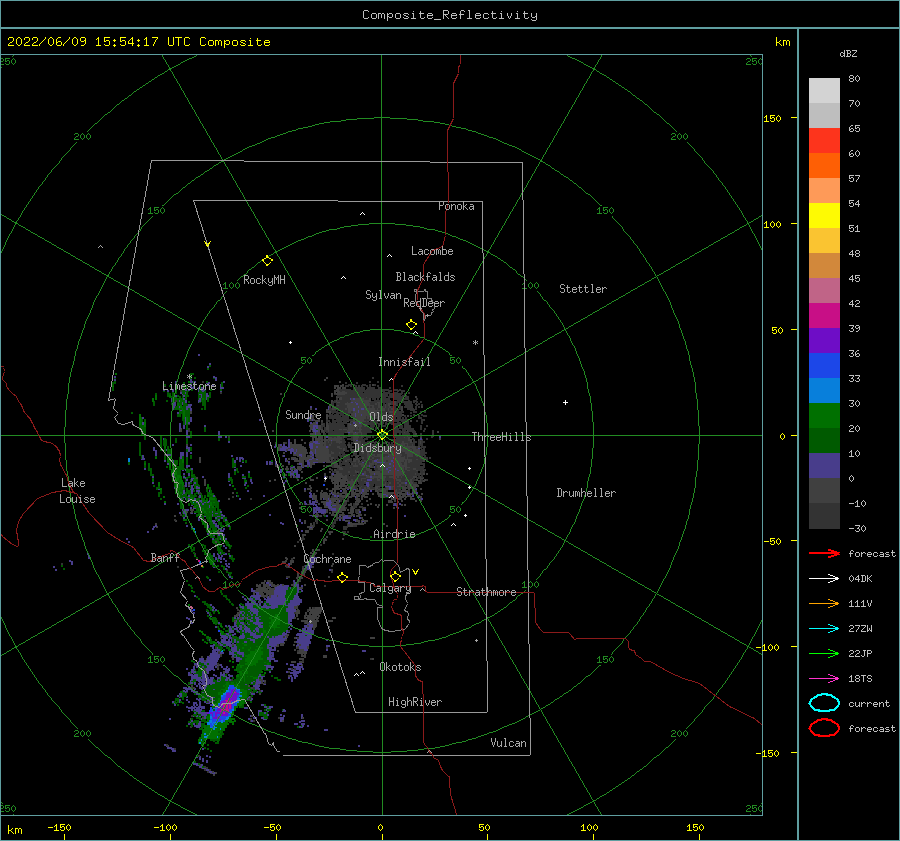The image size is (900, 841).
Task: Click the Didsbury label
Action: [x=377, y=448]
